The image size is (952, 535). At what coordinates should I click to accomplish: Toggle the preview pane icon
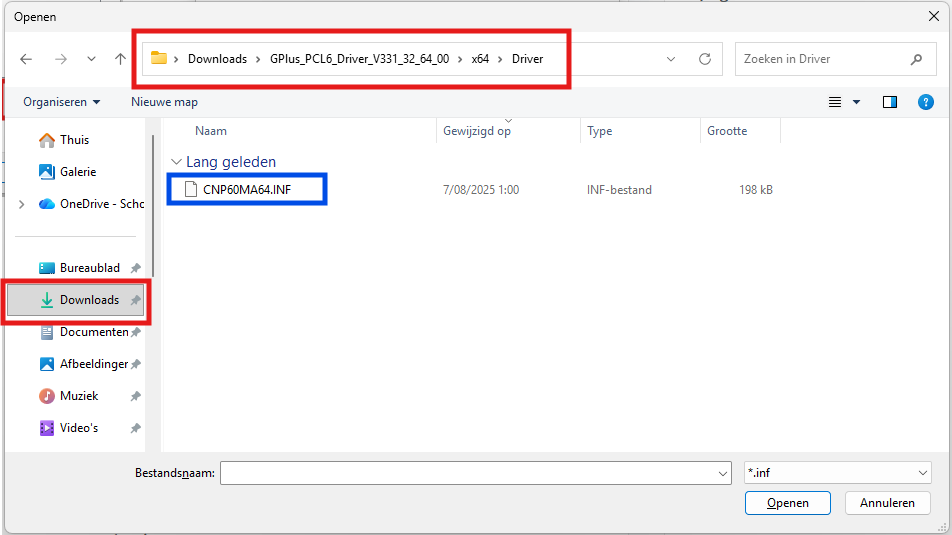pyautogui.click(x=890, y=102)
